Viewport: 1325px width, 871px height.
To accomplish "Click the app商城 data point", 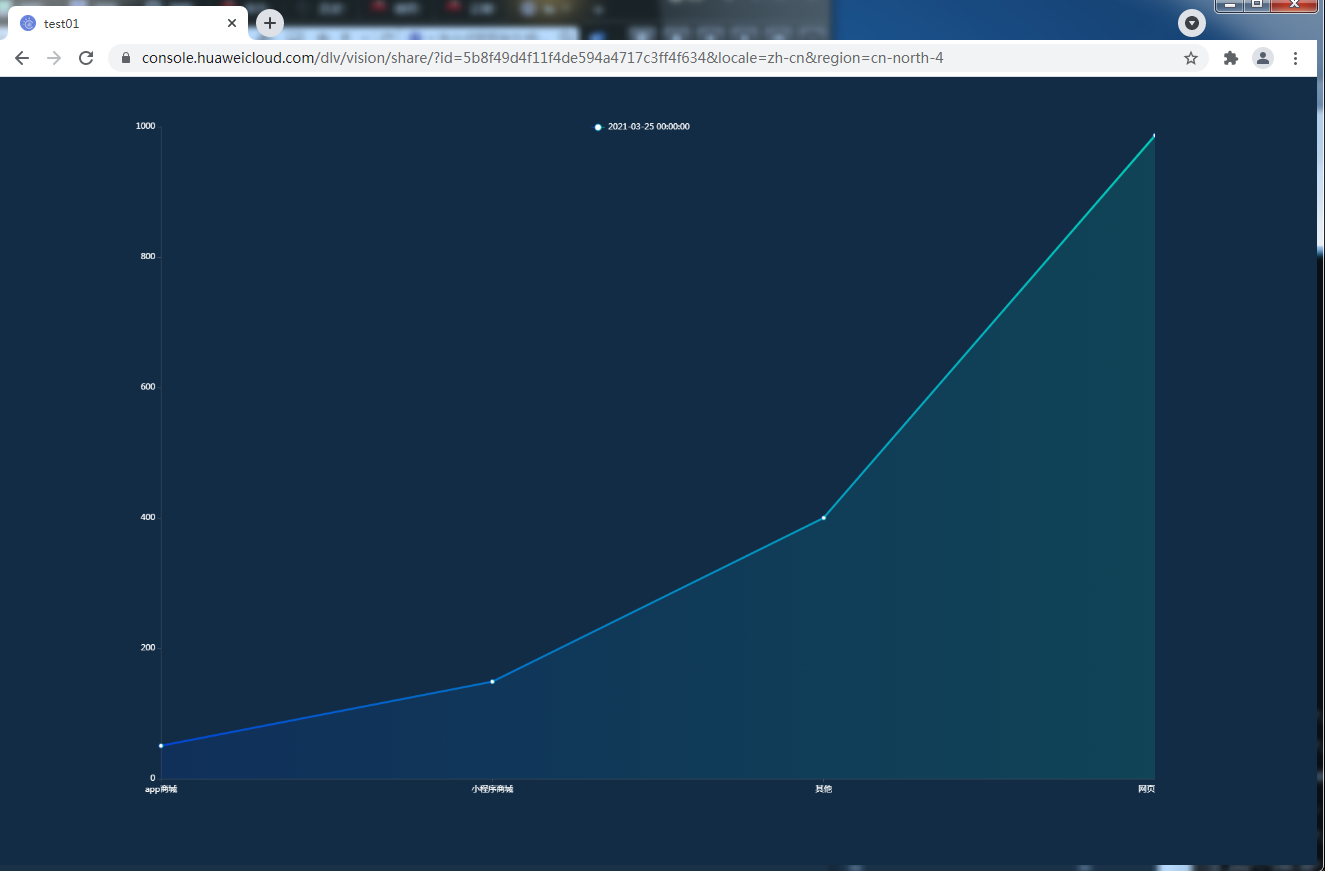I will point(161,745).
